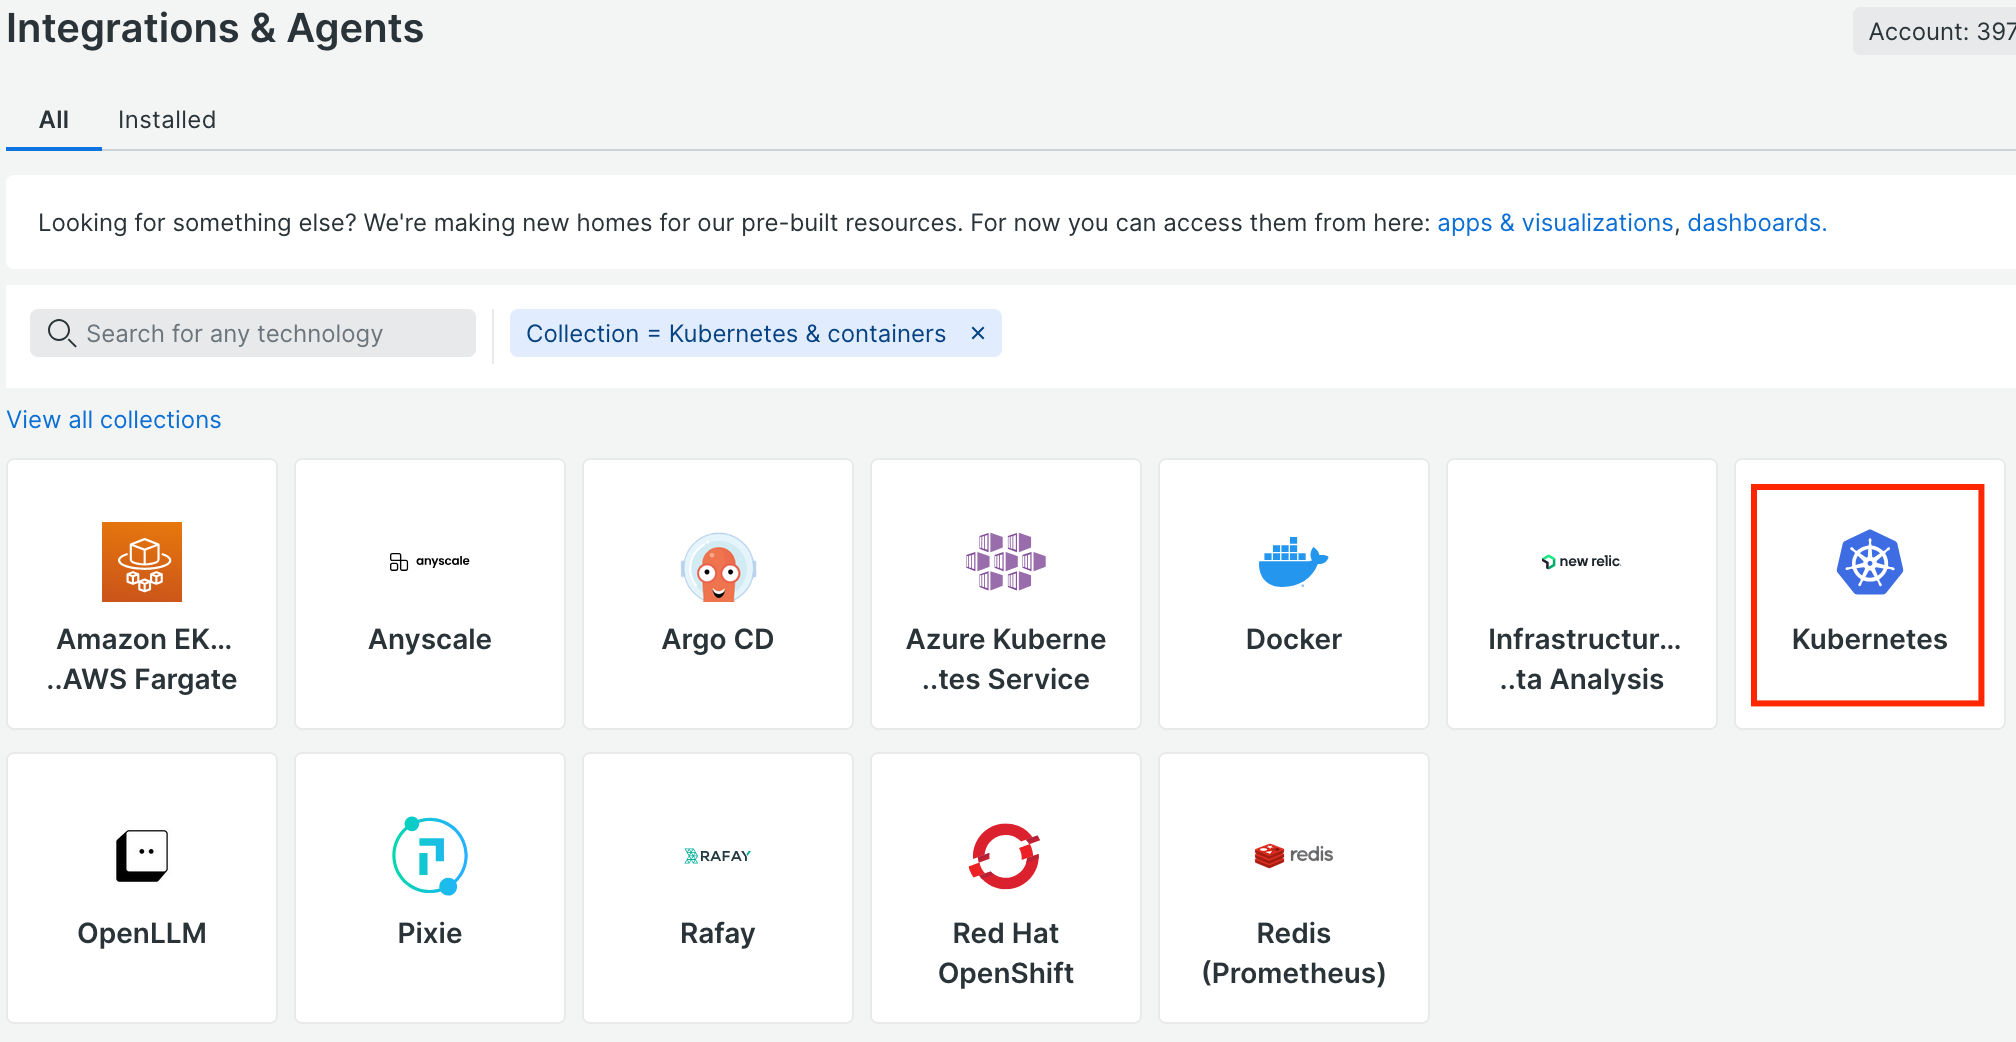Click the Red Hat OpenShift icon
Viewport: 2016px width, 1042px height.
click(1006, 856)
